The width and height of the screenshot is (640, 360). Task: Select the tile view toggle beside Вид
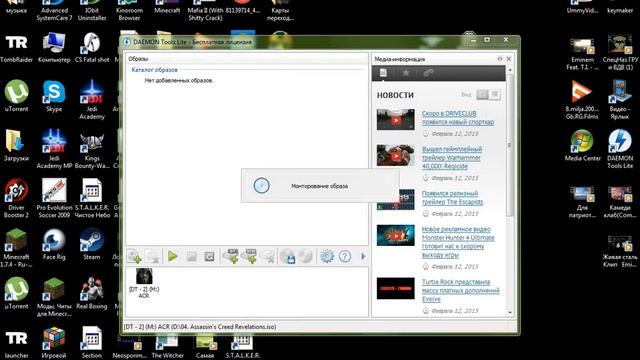(482, 95)
